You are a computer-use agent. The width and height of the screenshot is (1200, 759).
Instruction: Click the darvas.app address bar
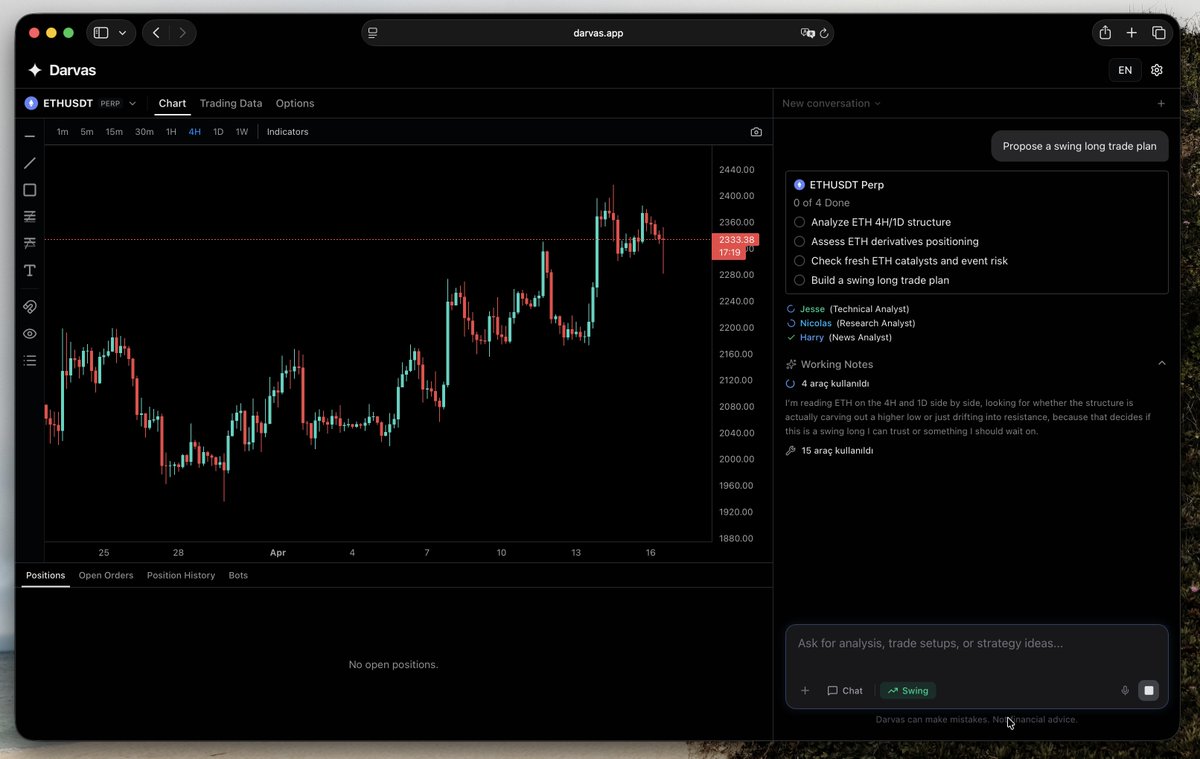point(598,33)
